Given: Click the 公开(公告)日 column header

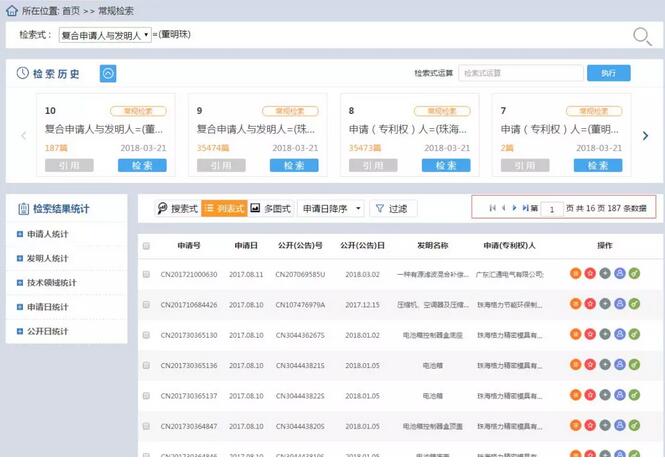Looking at the screenshot, I should [x=362, y=245].
